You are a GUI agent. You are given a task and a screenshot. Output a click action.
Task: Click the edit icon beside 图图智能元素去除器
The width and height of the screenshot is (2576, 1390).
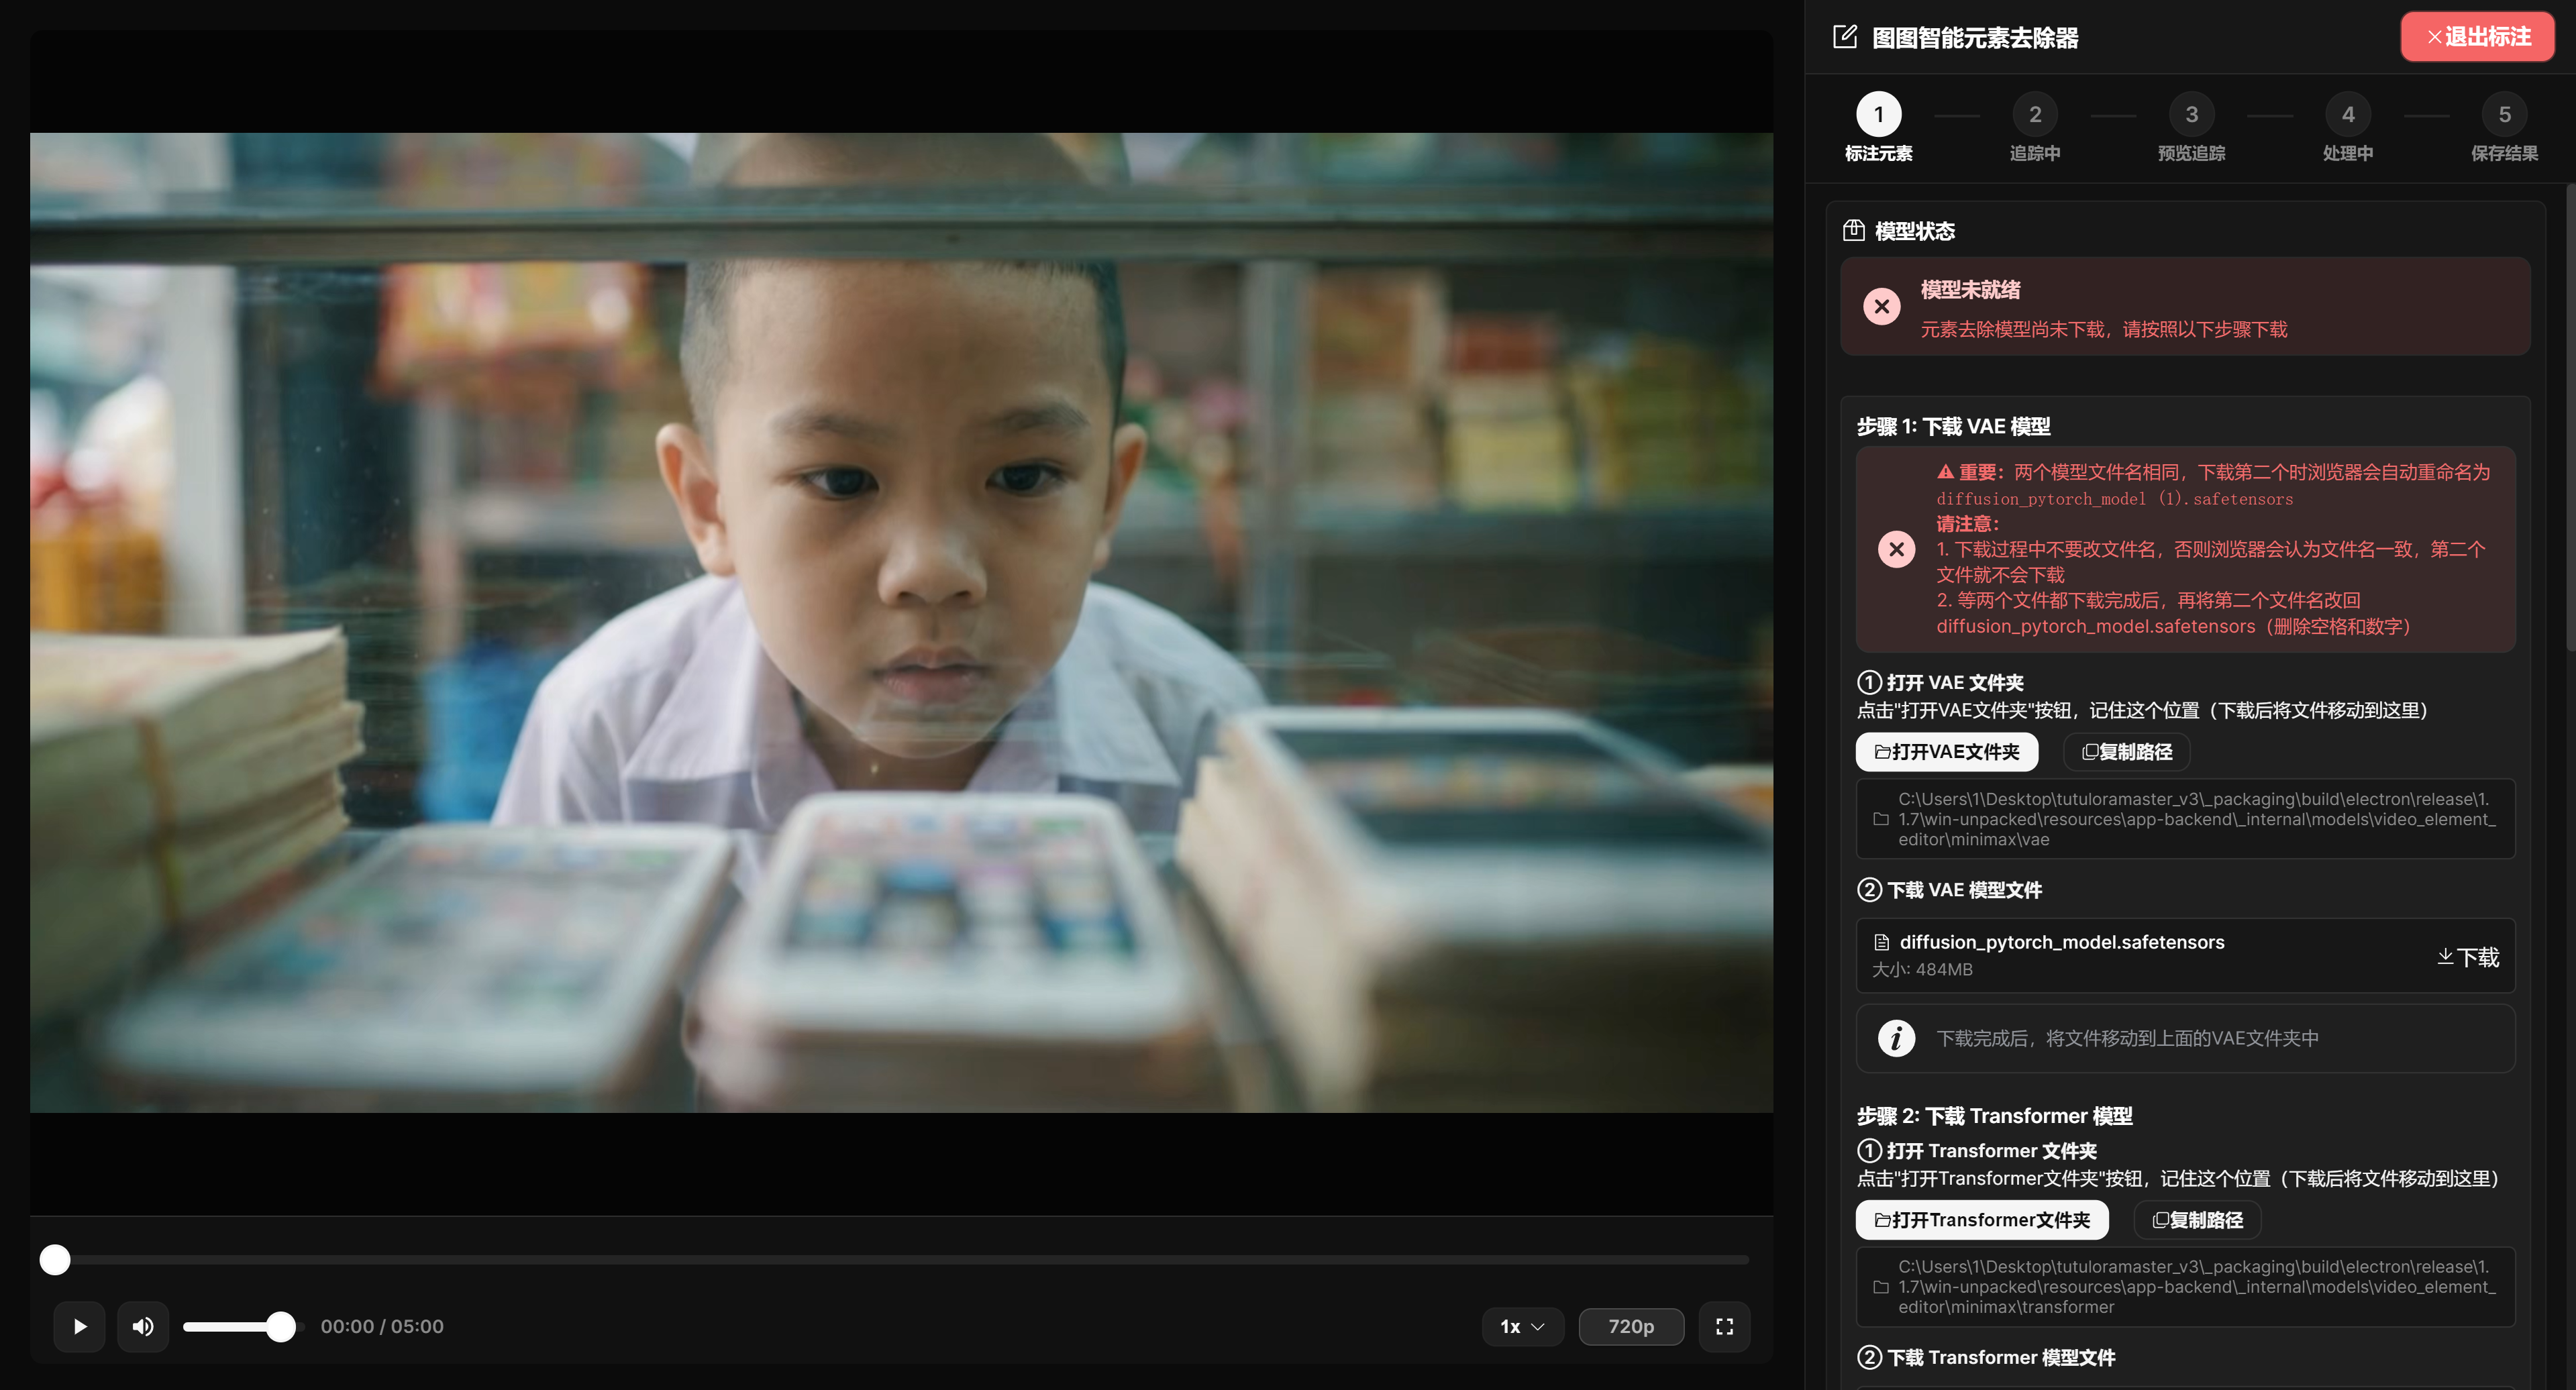pyautogui.click(x=1845, y=37)
